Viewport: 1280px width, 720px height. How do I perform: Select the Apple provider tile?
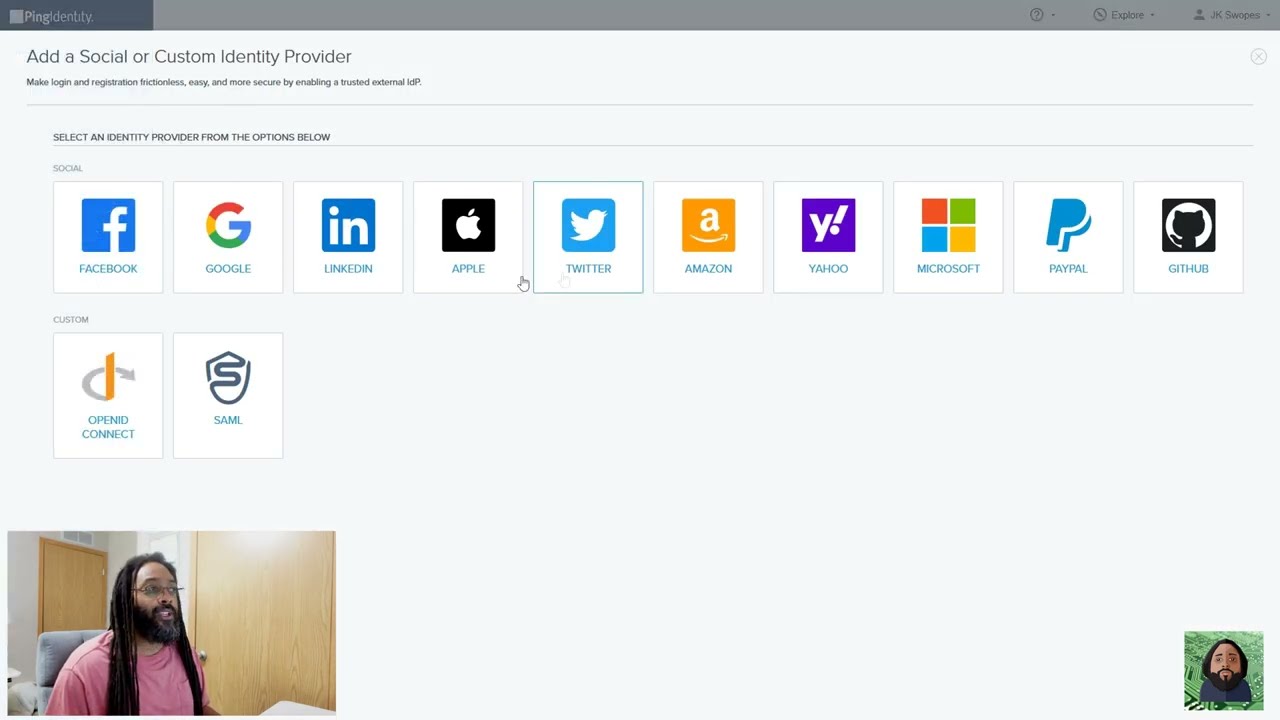point(468,237)
